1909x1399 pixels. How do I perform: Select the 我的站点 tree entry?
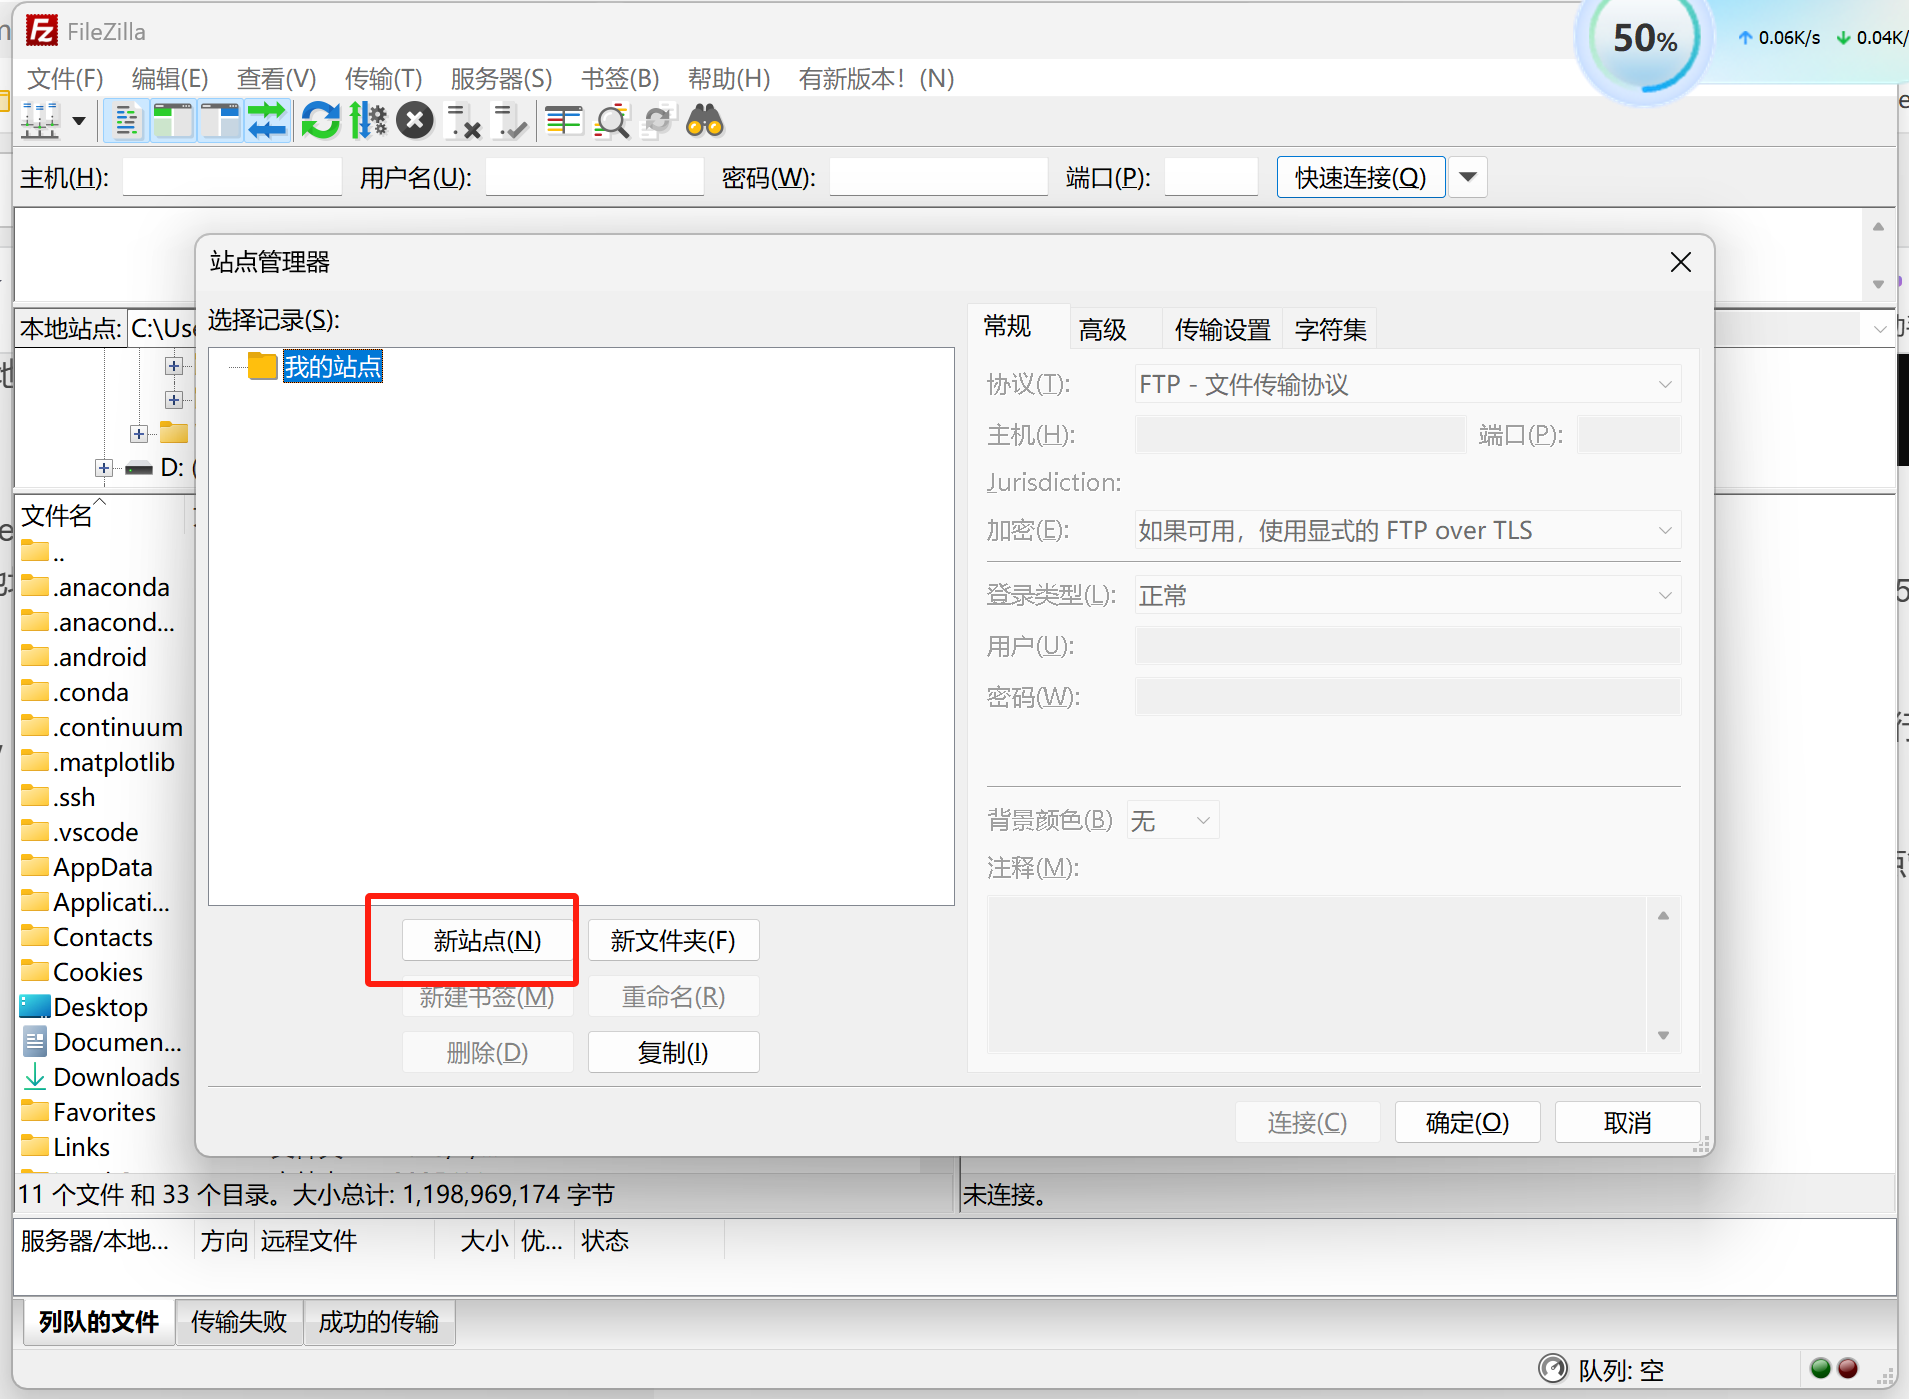(x=332, y=366)
